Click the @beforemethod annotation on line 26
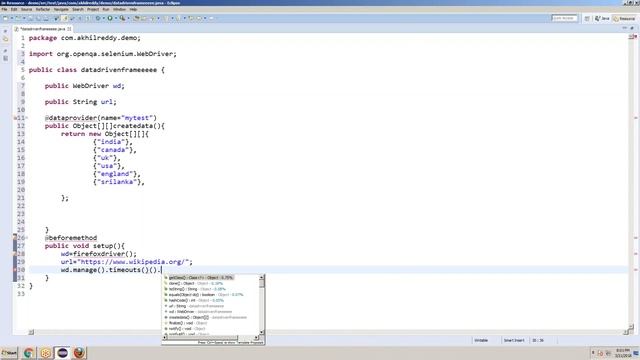The height and width of the screenshot is (360, 640). pos(71,238)
